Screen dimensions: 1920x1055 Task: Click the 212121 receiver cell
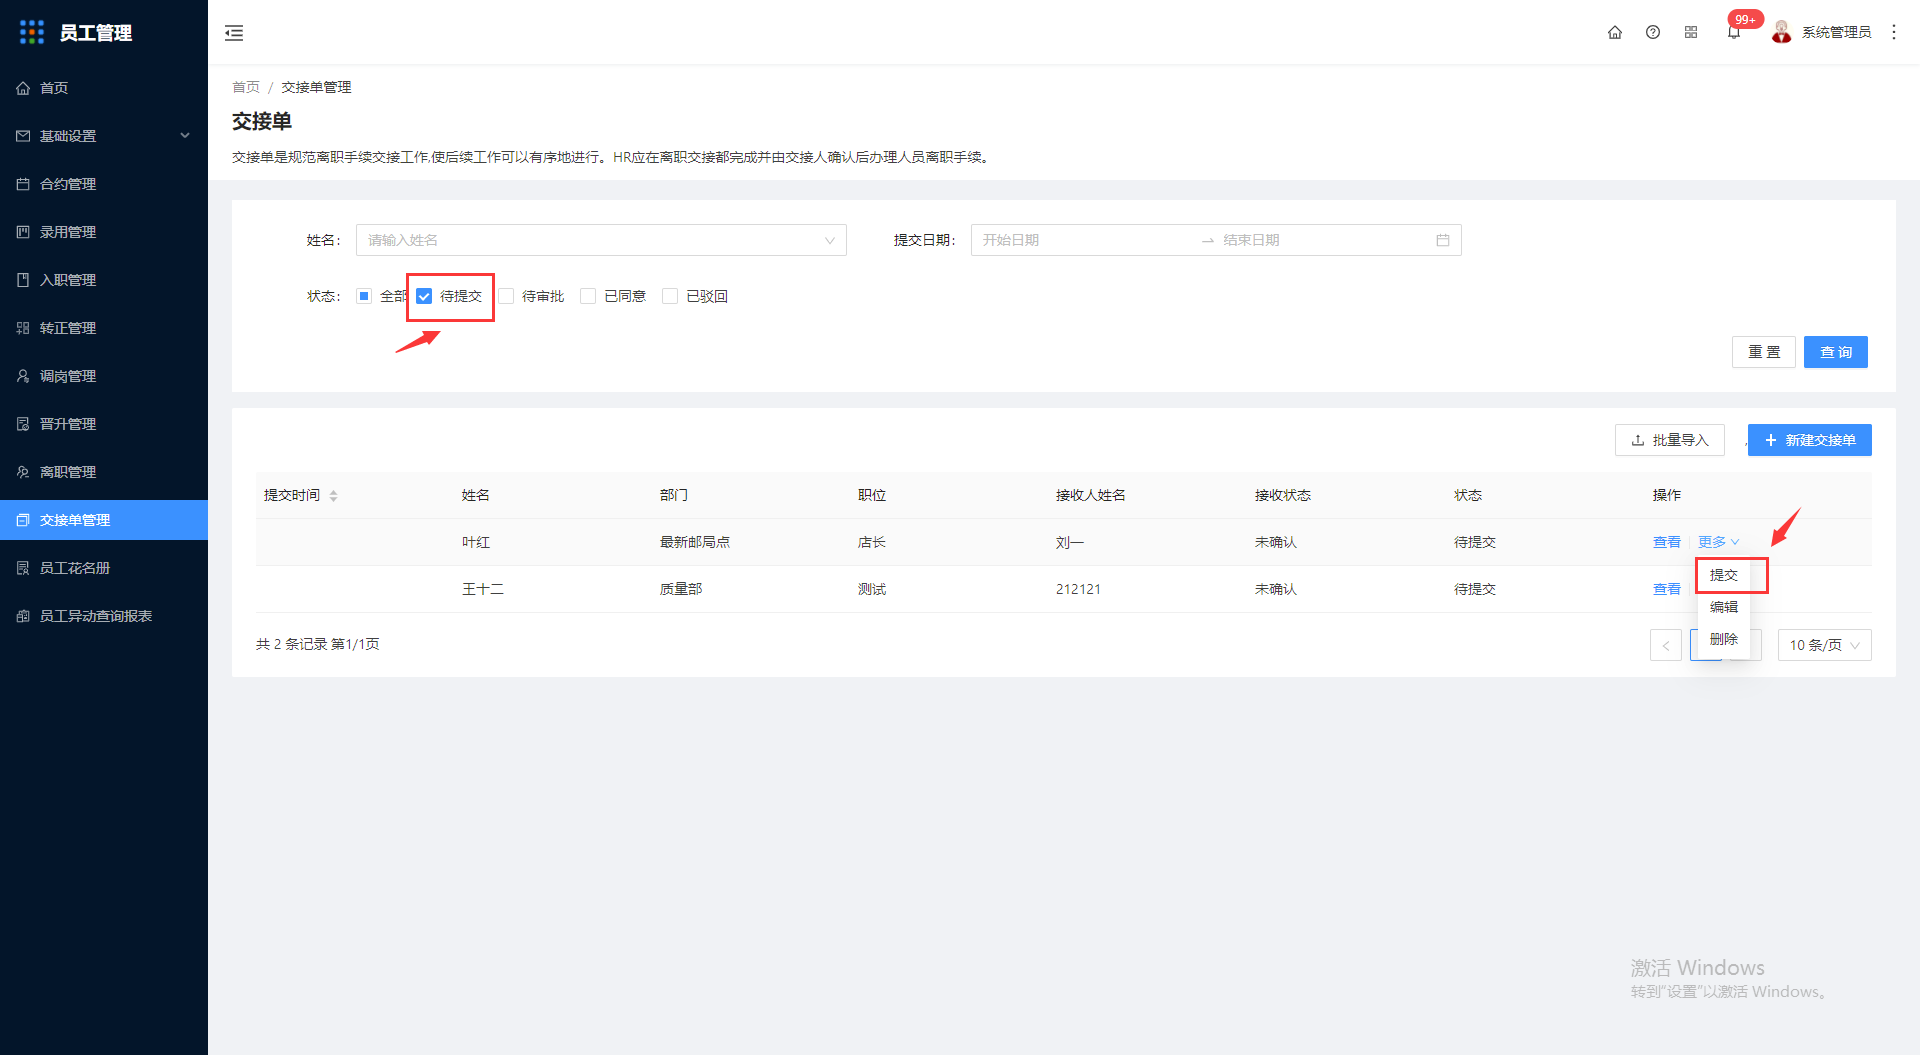(x=1078, y=589)
